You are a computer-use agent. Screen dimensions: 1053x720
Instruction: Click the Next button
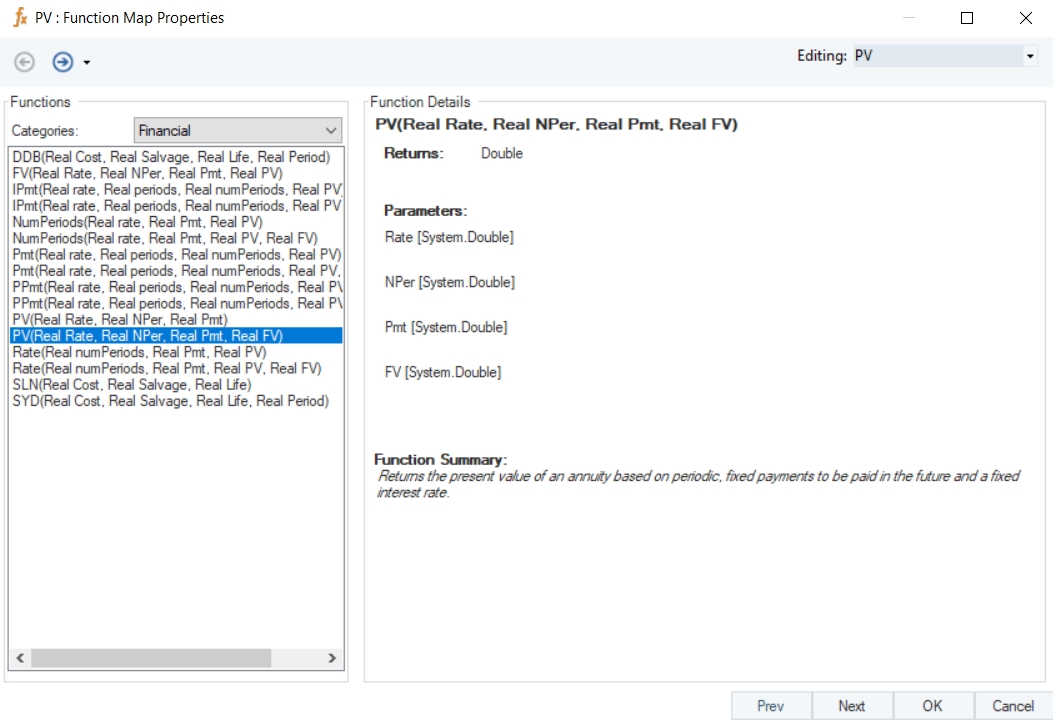852,706
